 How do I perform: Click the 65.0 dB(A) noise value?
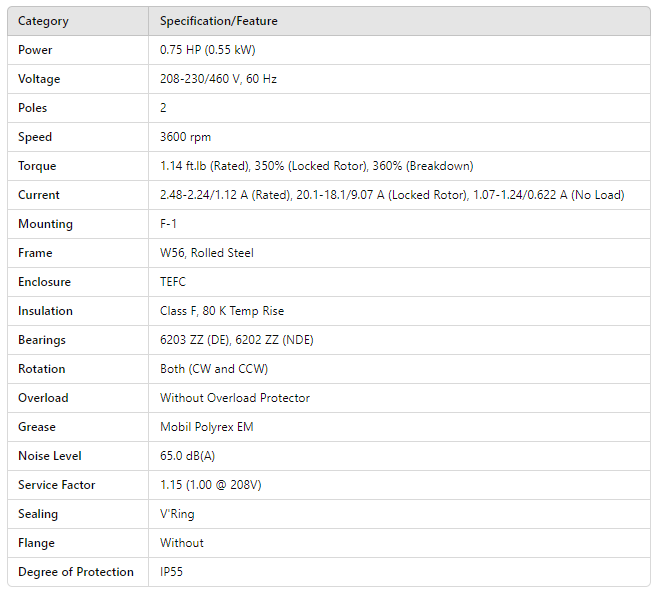pos(188,456)
